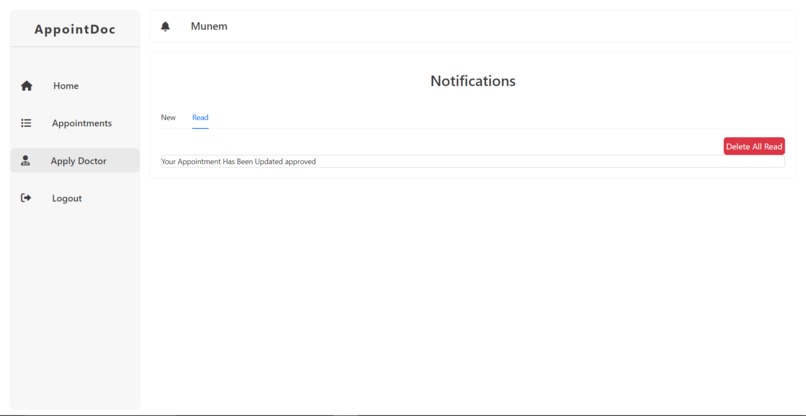Click the Delete All Read button
Screen dimensions: 806x416
pyautogui.click(x=754, y=146)
